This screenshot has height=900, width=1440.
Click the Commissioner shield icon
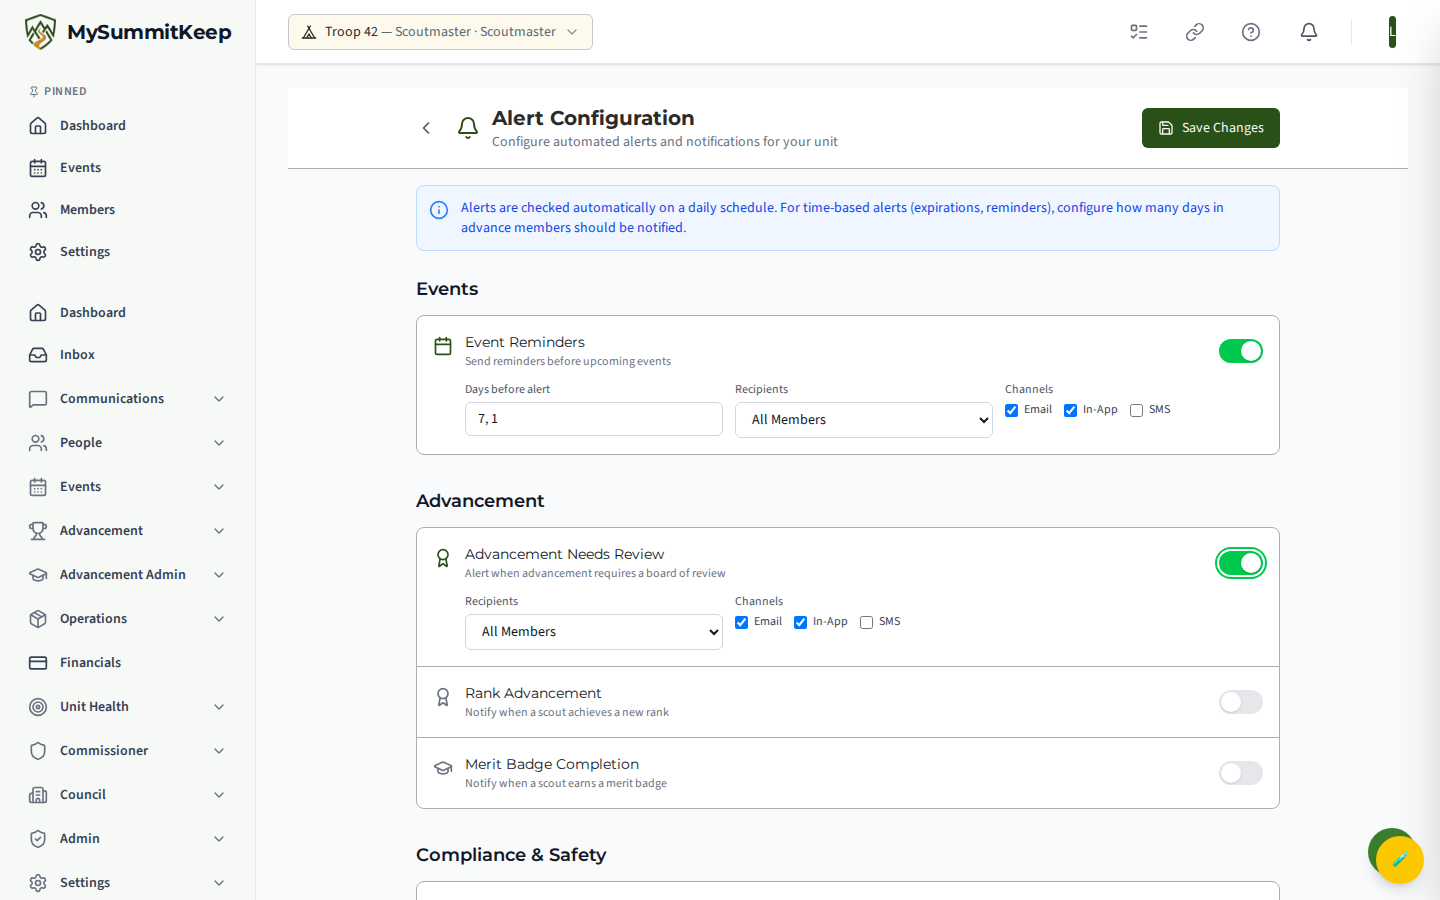point(38,751)
